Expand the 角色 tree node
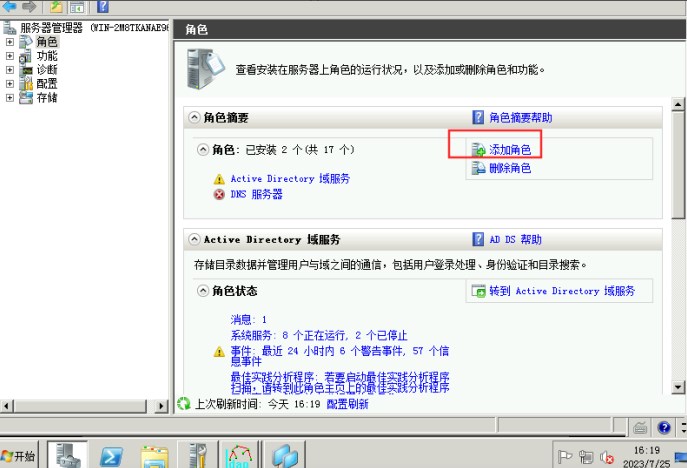Image resolution: width=687 pixels, height=468 pixels. [10, 42]
